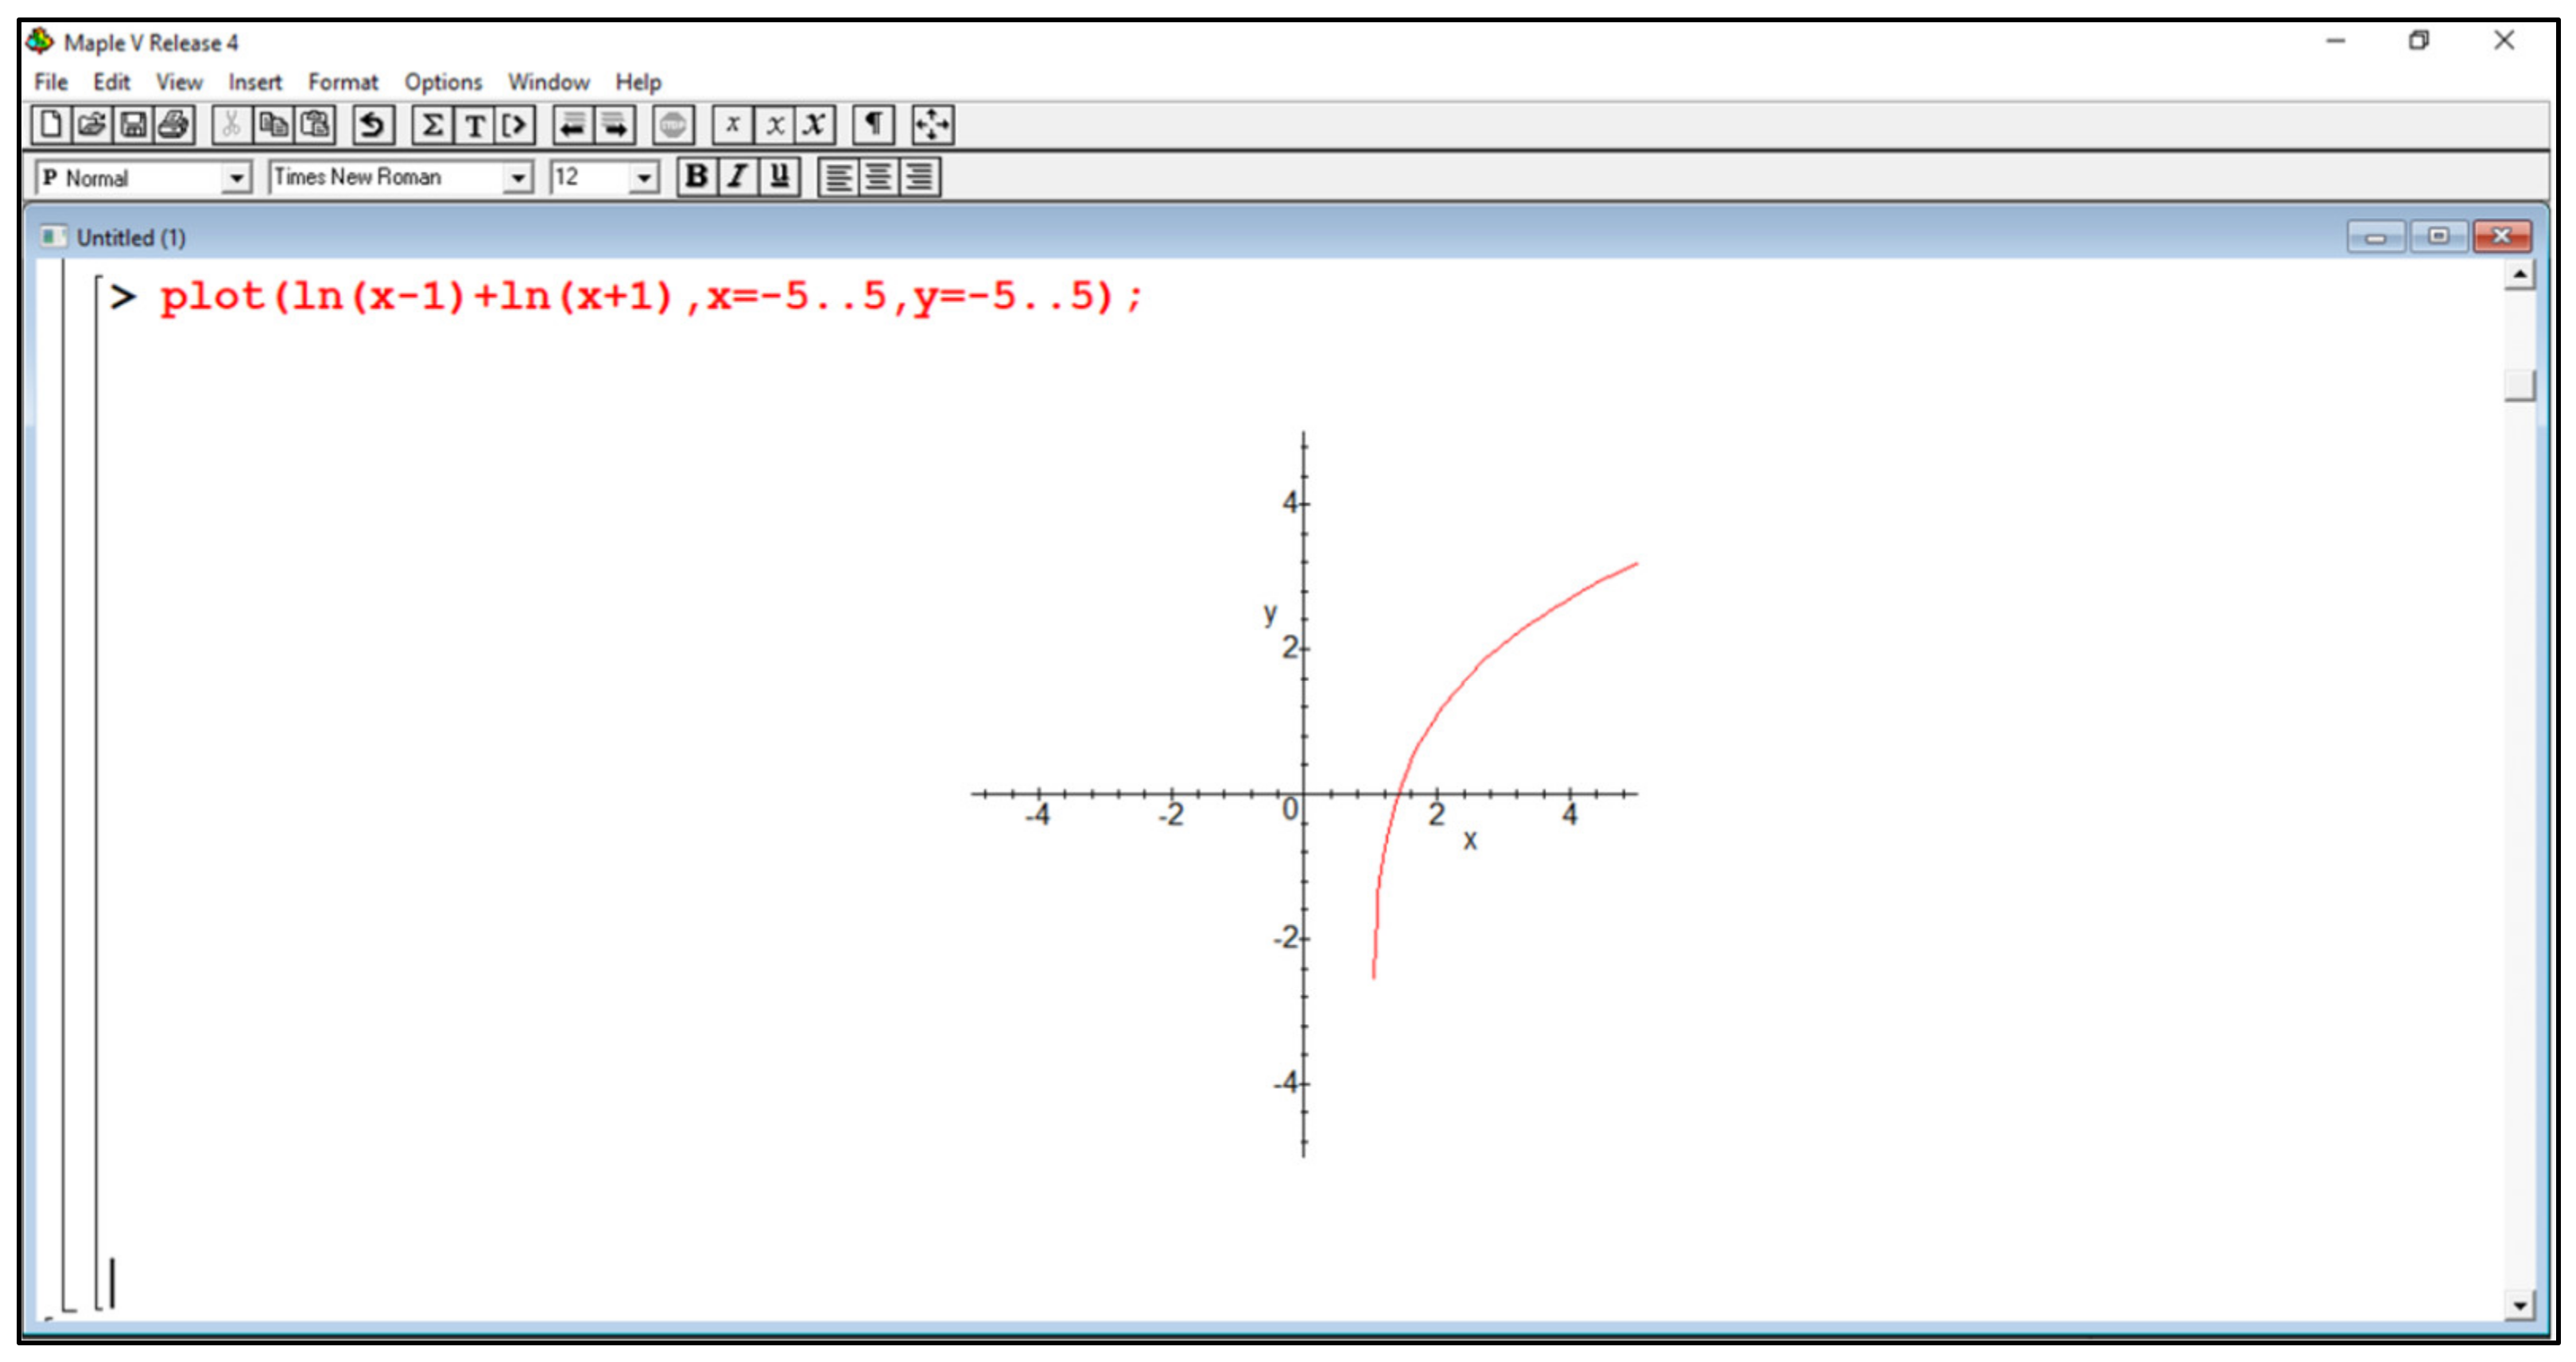Expand the Times New Roman font dropdown

[517, 178]
